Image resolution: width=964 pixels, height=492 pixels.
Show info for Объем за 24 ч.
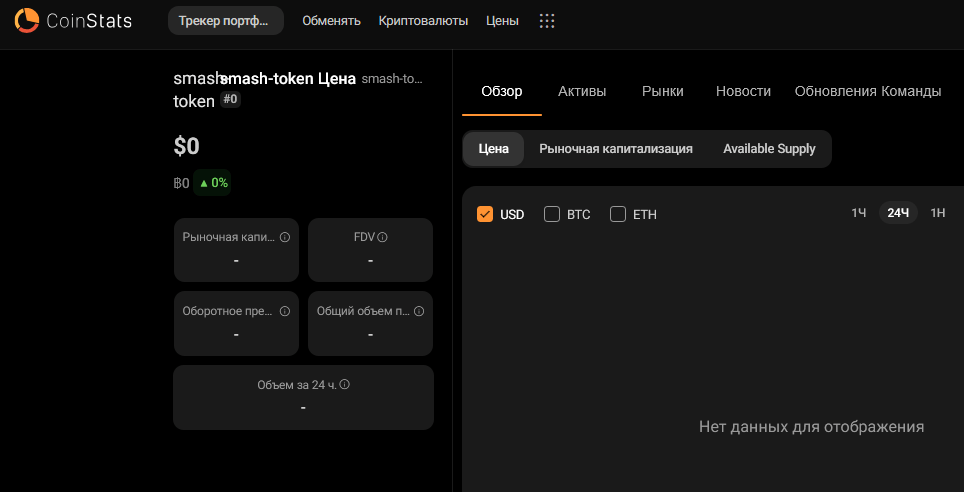pos(345,384)
